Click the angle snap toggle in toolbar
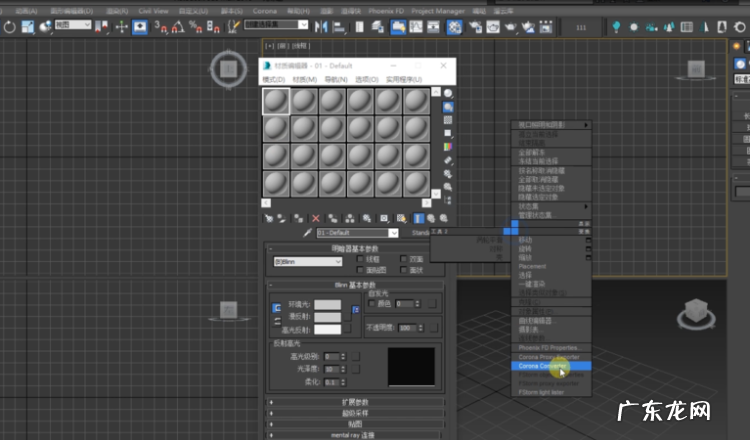This screenshot has width=750, height=440. pyautogui.click(x=177, y=27)
